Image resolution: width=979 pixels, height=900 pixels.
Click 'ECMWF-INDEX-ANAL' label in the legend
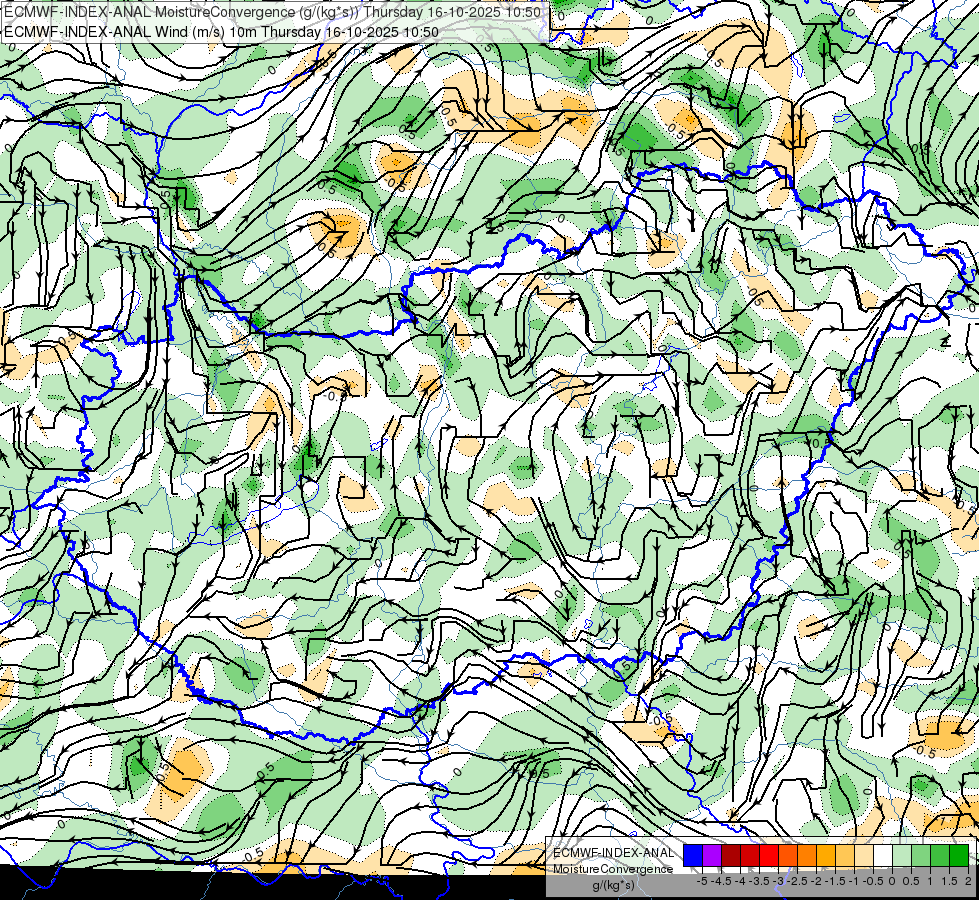(613, 853)
